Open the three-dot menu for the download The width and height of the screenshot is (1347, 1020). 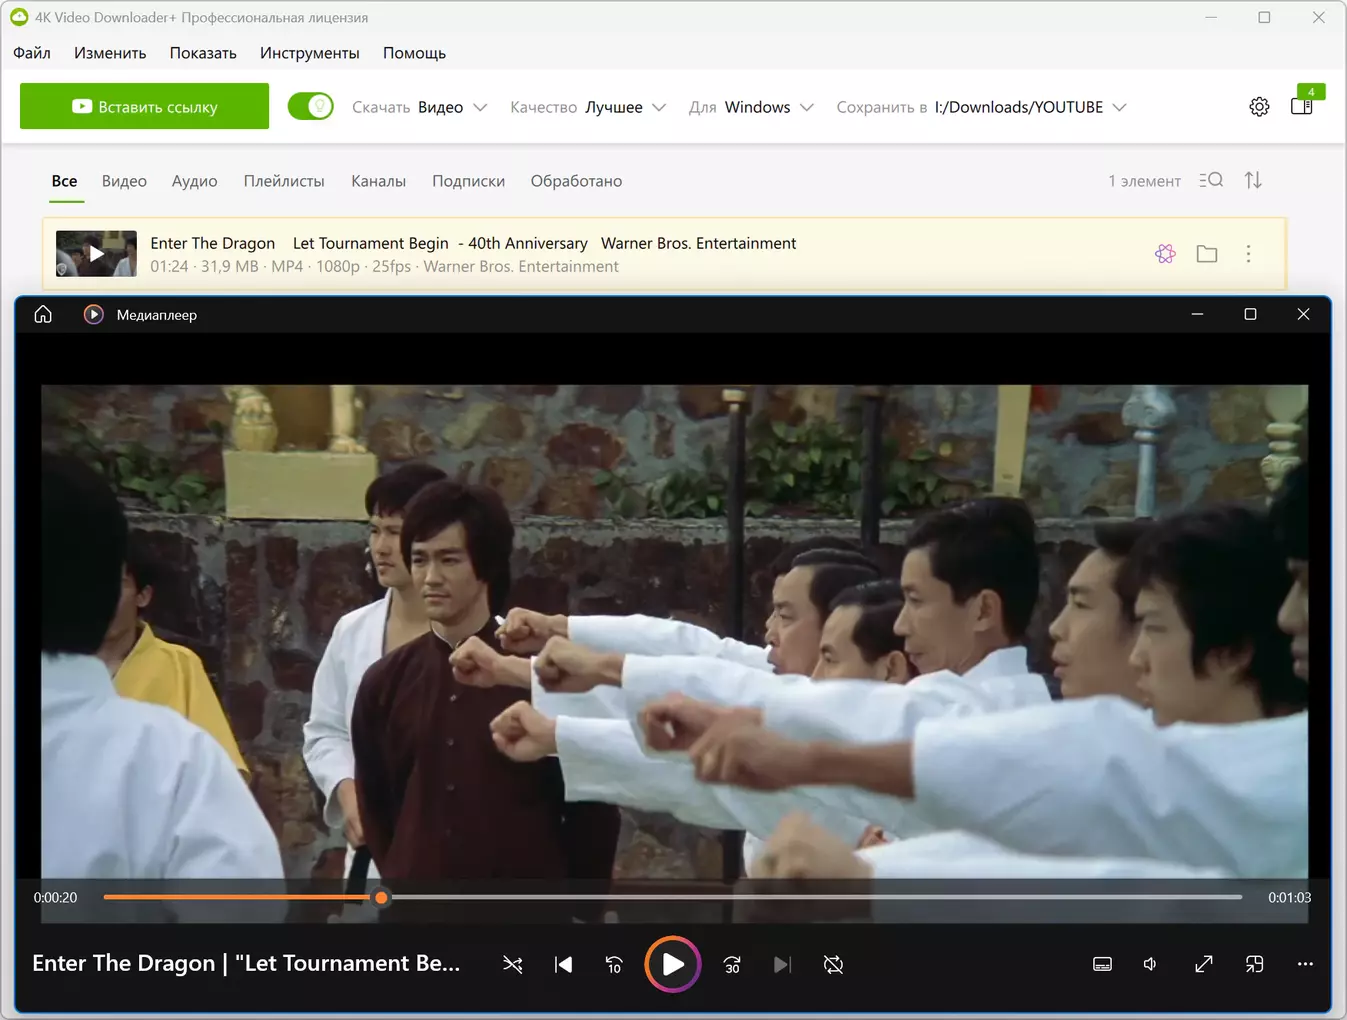tap(1248, 254)
